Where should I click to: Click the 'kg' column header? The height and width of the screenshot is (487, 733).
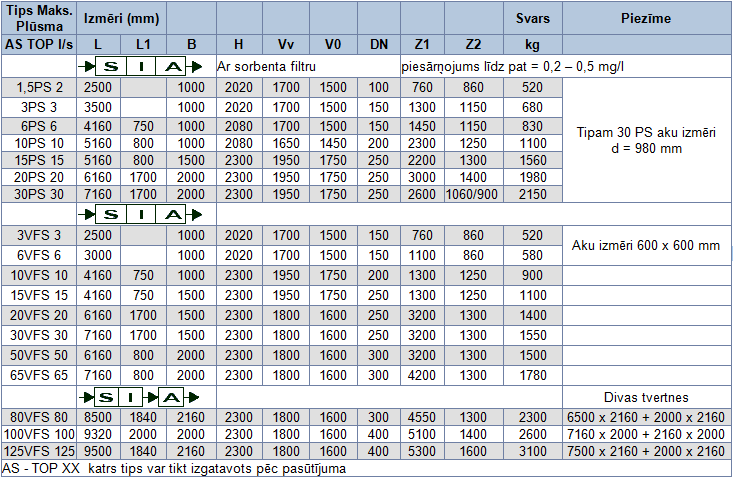pos(532,44)
